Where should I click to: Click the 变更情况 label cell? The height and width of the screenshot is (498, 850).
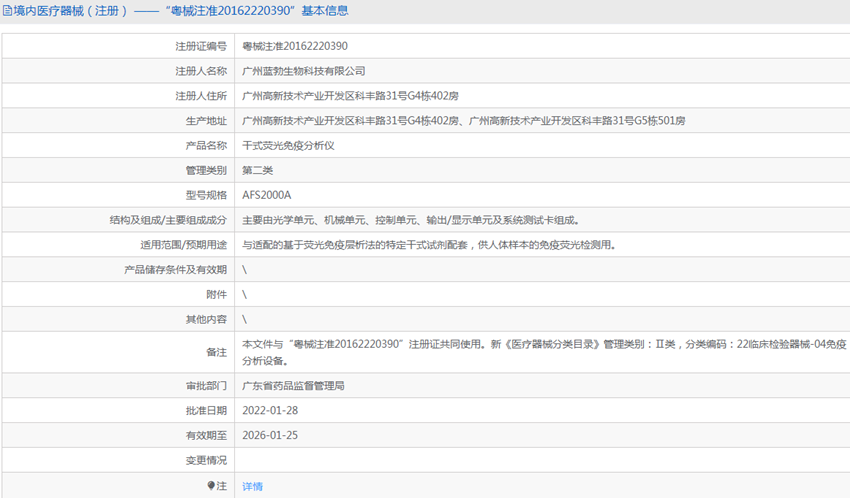118,460
